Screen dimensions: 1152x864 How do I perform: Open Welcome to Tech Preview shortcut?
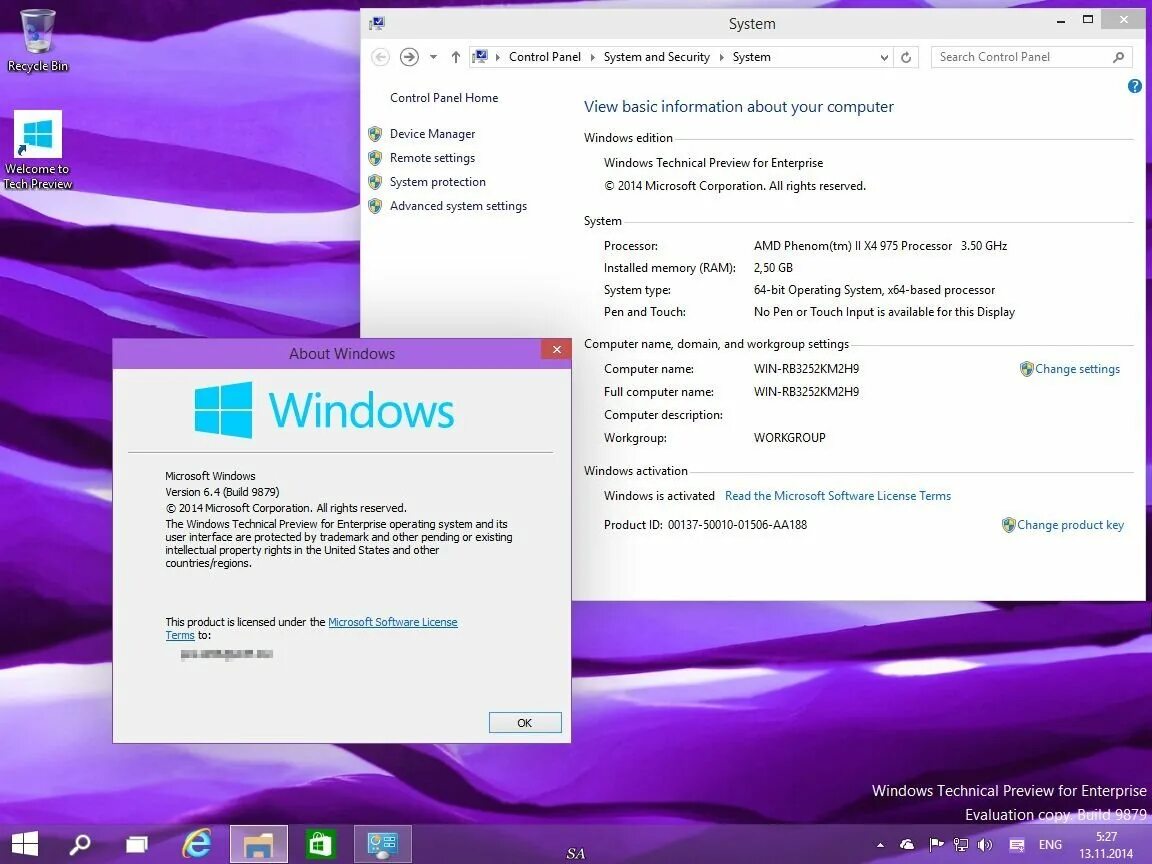pos(37,151)
